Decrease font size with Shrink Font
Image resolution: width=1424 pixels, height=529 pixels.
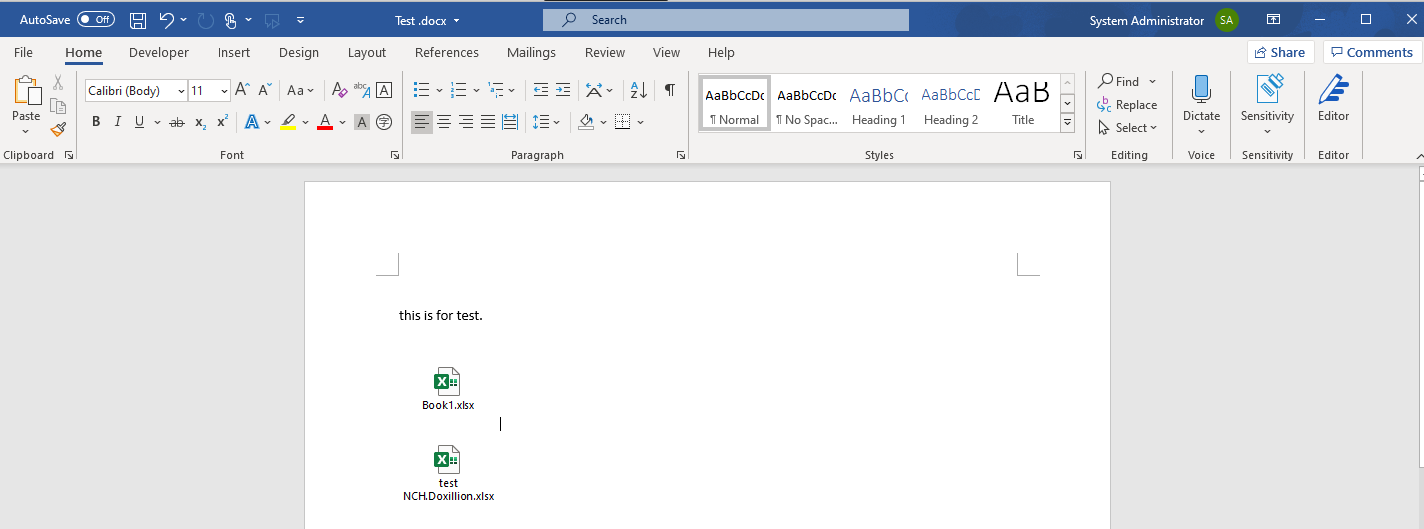tap(265, 90)
